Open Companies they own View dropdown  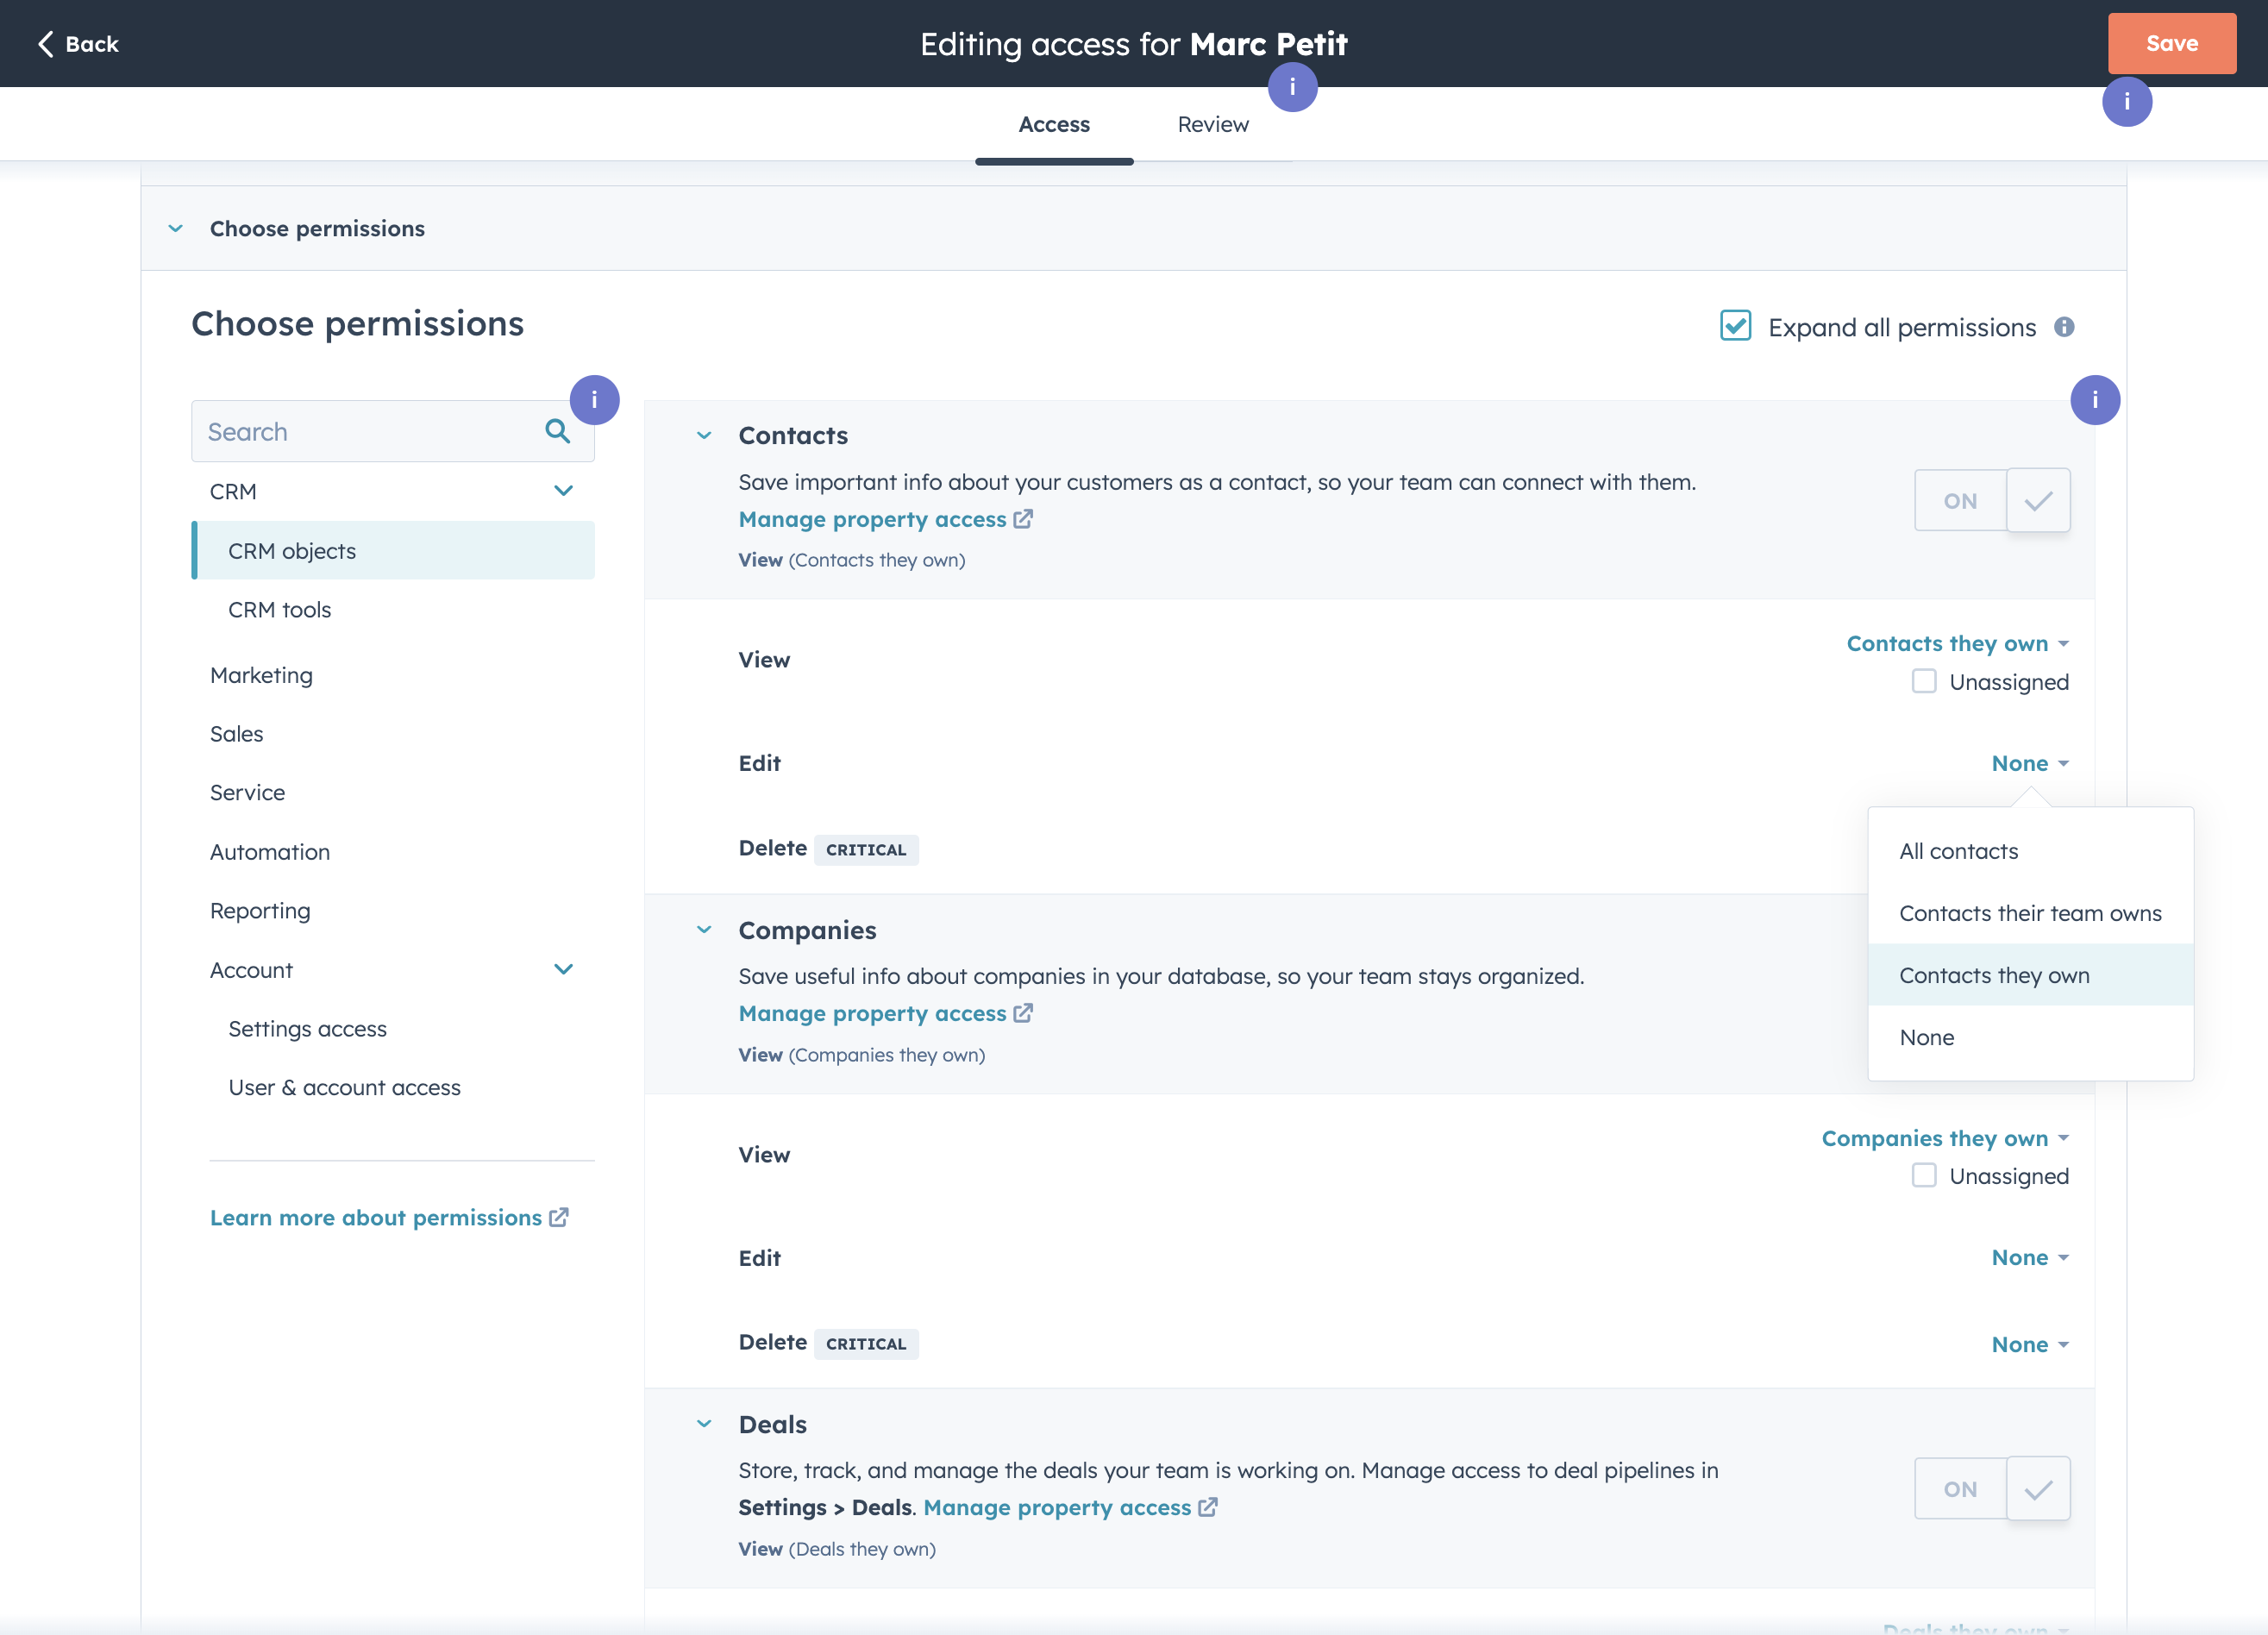tap(1945, 1138)
